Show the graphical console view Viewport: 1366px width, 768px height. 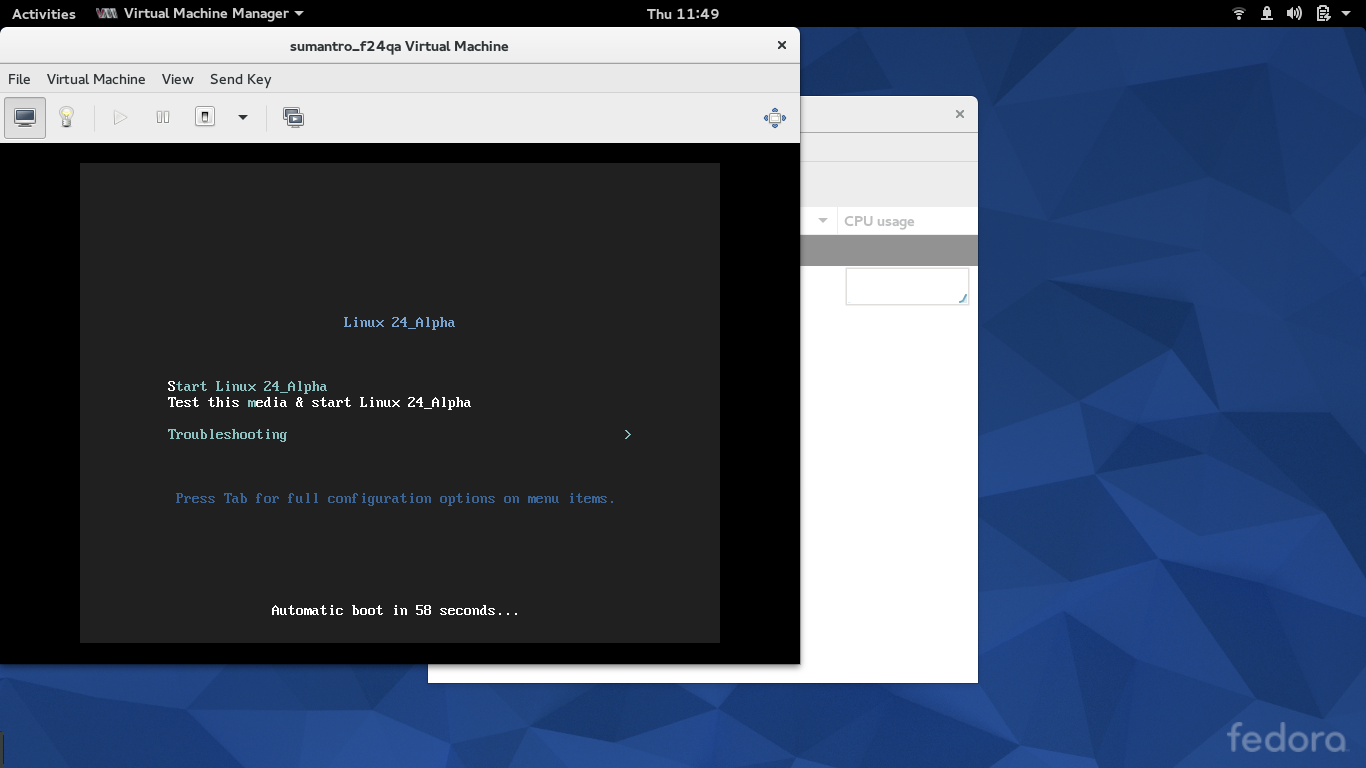pos(25,117)
